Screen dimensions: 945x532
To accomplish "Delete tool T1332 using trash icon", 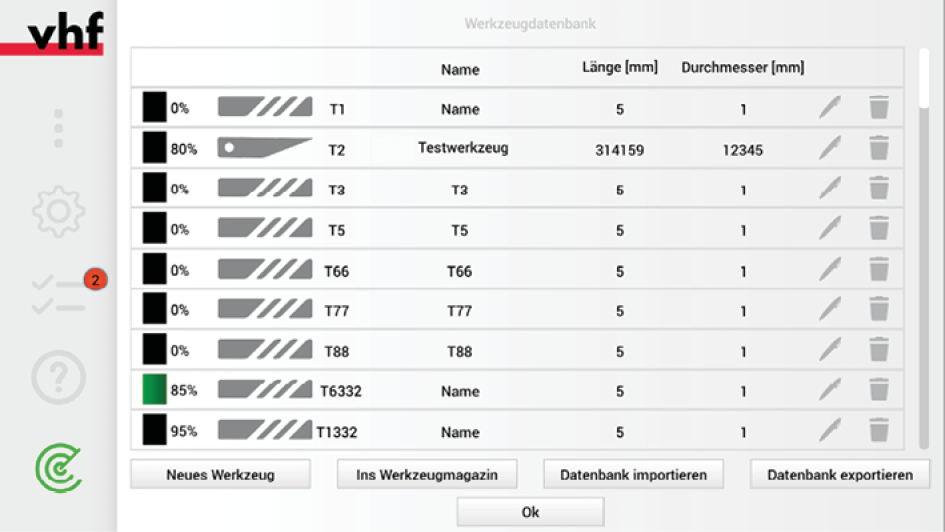I will point(879,430).
